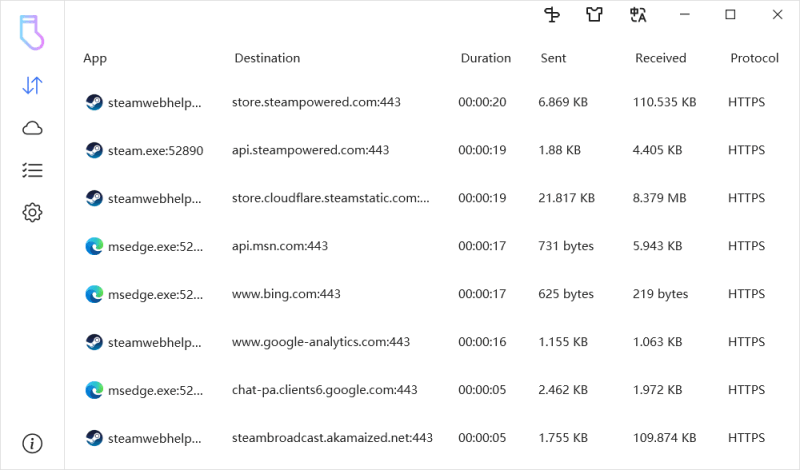
Task: Open the cloud servers page in sidebar
Action: (x=32, y=128)
